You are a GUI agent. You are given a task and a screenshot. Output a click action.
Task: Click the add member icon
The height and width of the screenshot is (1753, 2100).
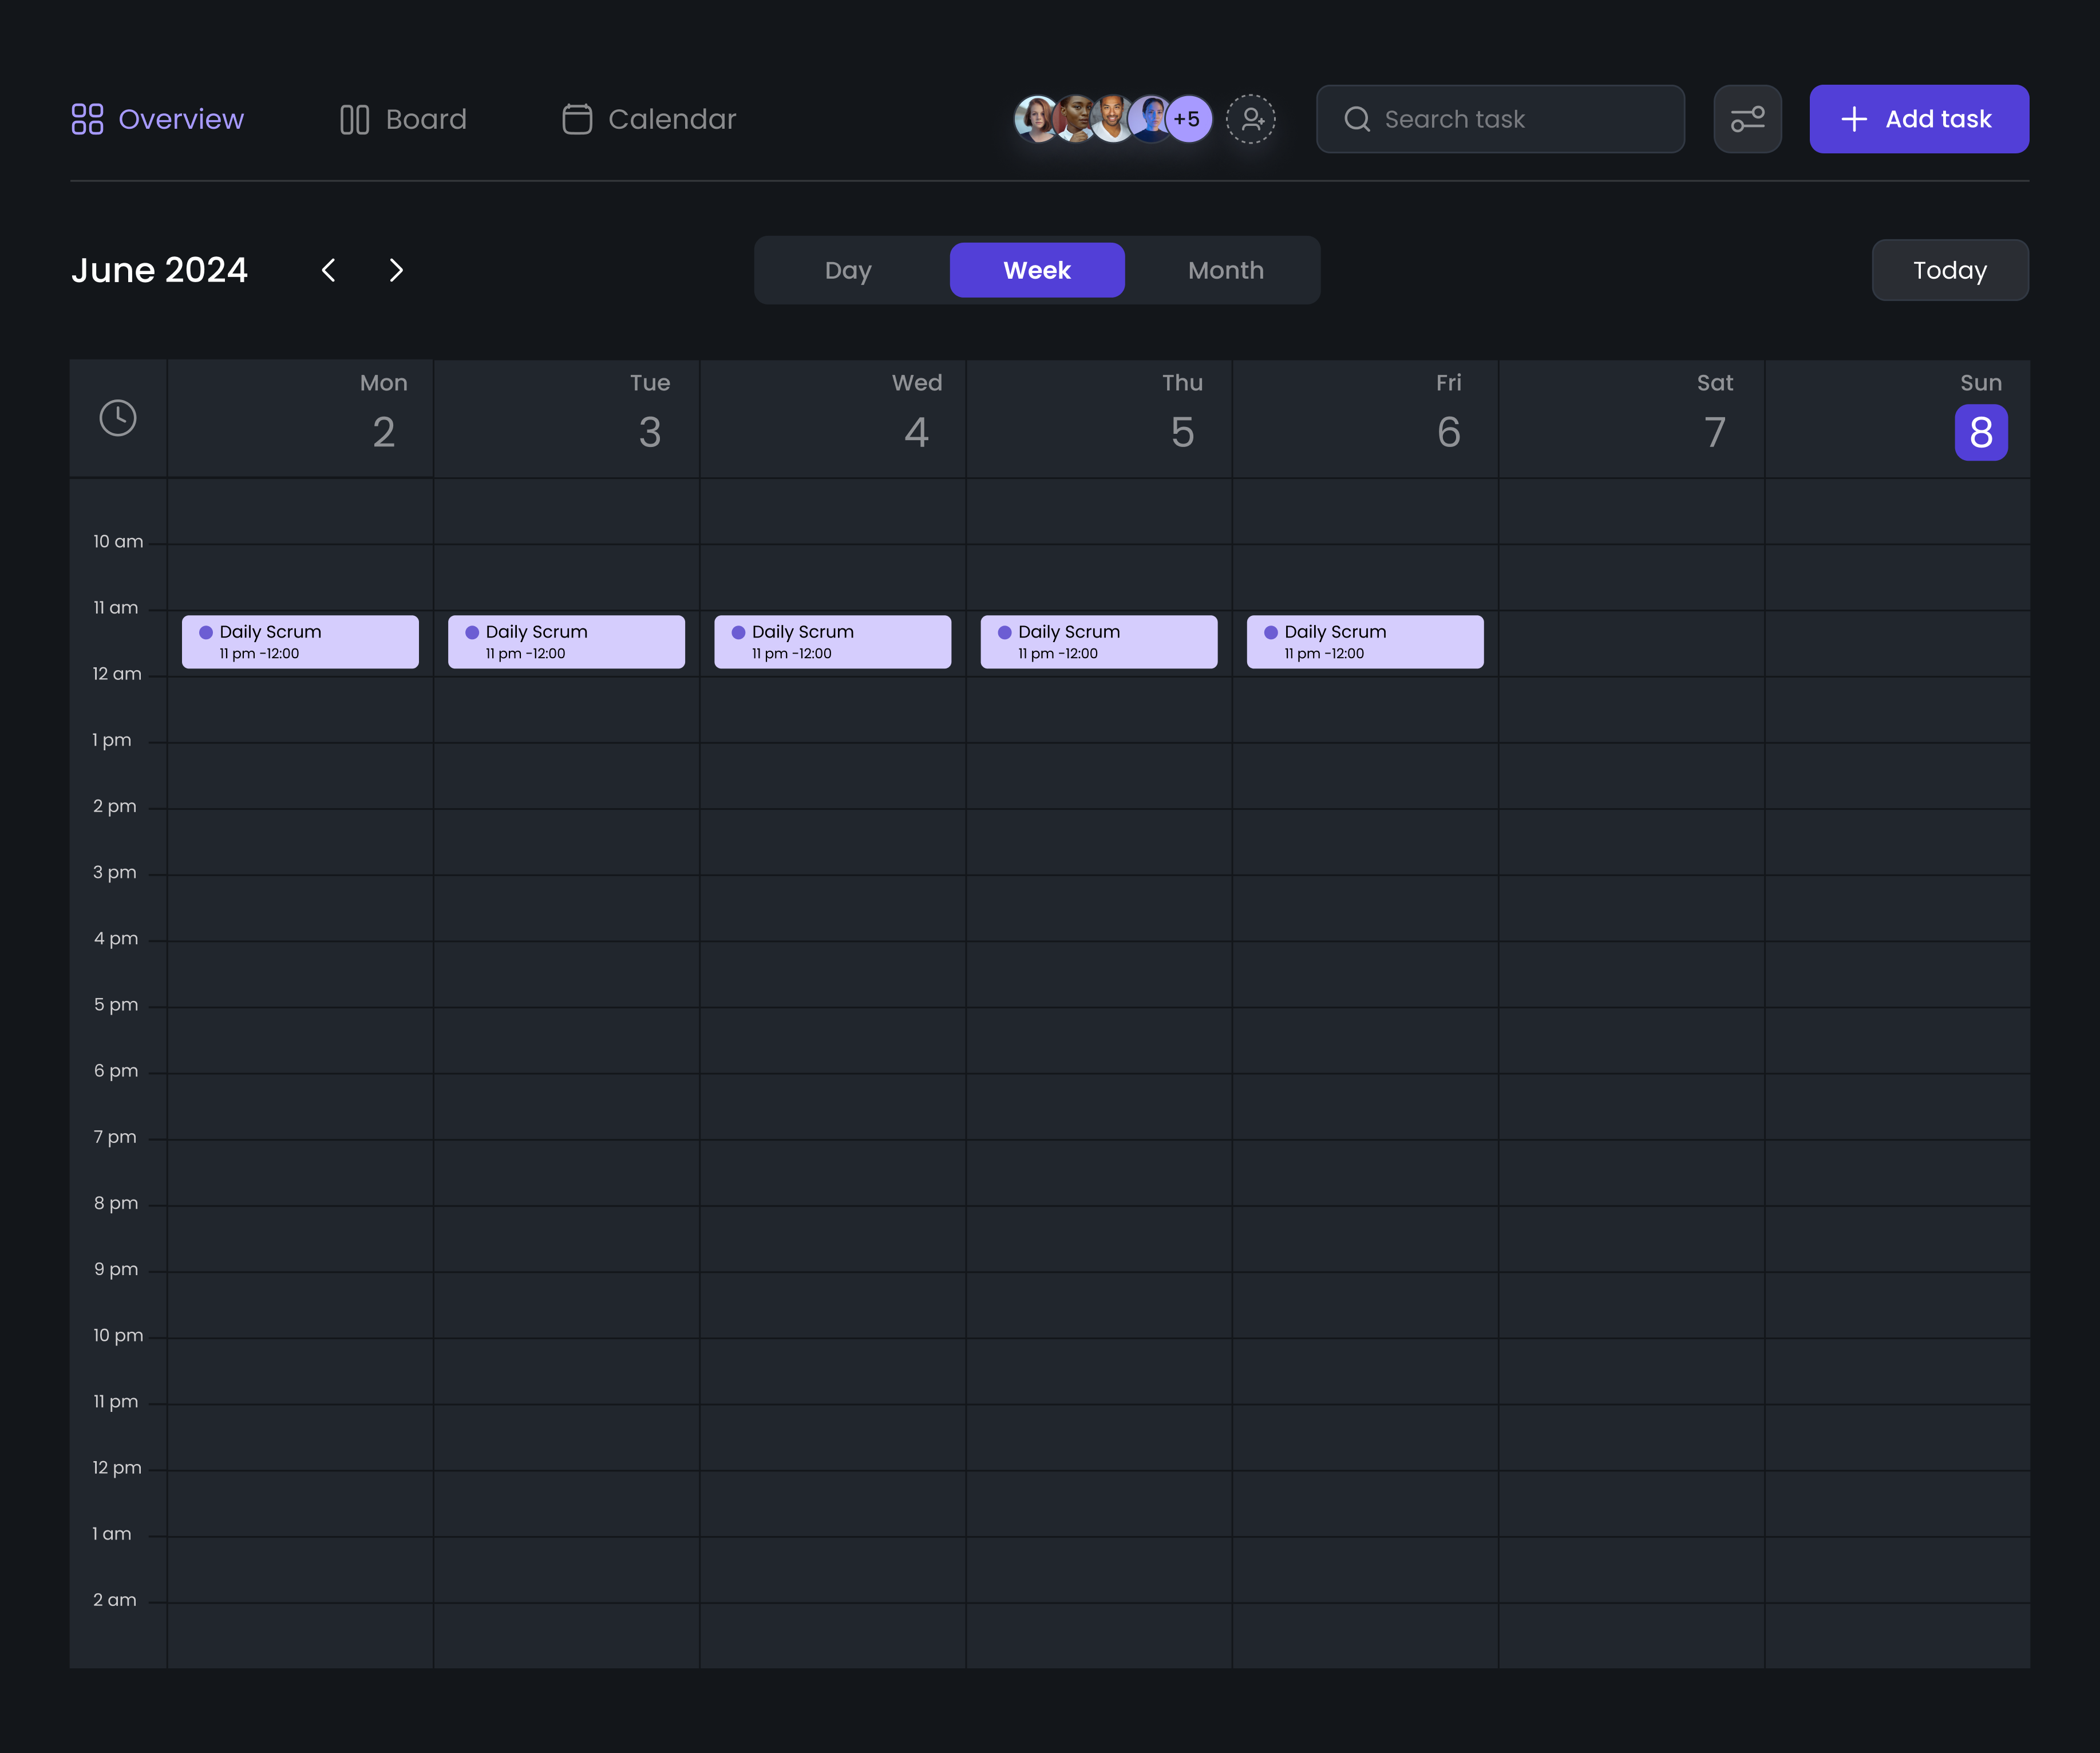[x=1250, y=119]
